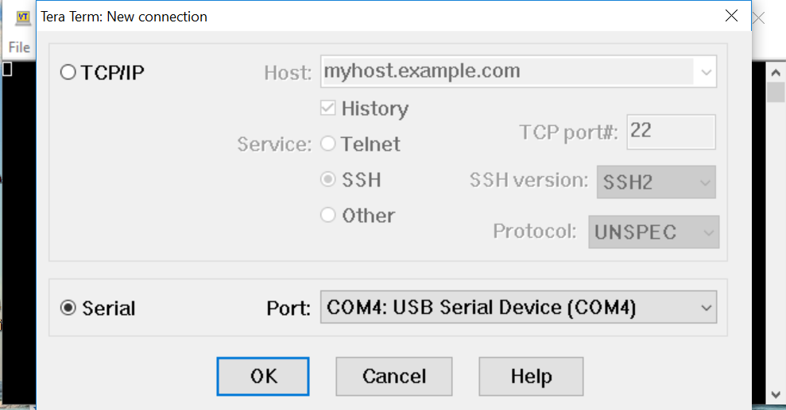Open the SSH version dropdown
This screenshot has height=410, width=786.
click(656, 182)
